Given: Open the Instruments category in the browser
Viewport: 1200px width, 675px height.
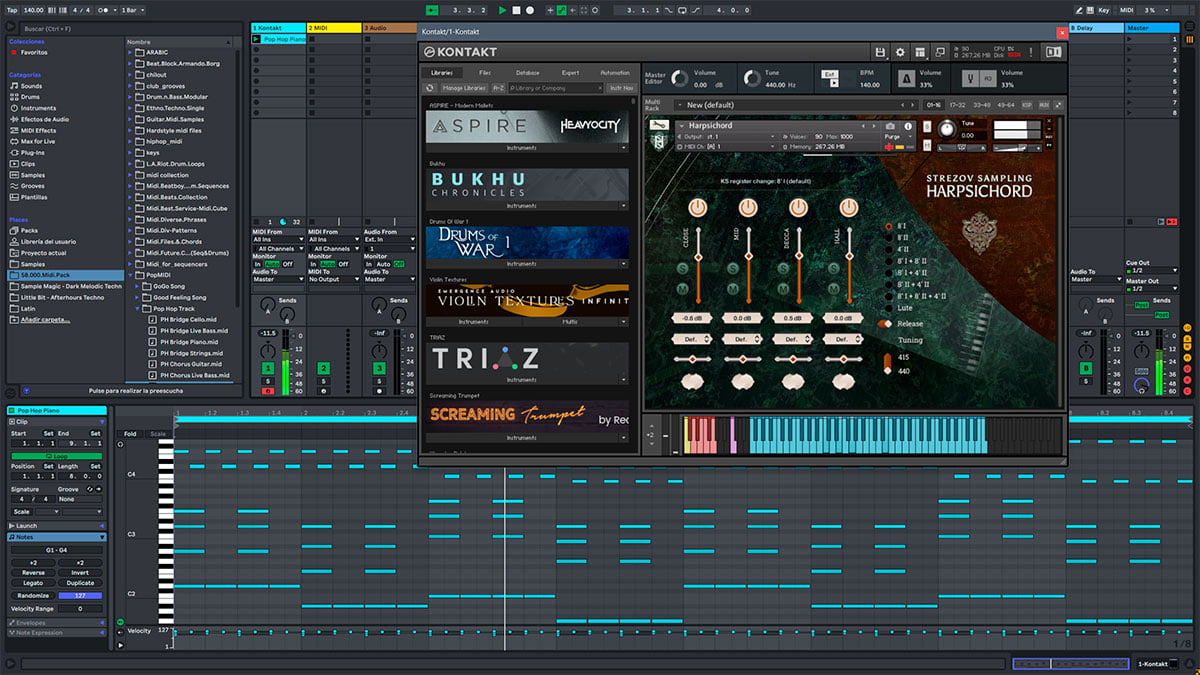Looking at the screenshot, I should pyautogui.click(x=32, y=108).
